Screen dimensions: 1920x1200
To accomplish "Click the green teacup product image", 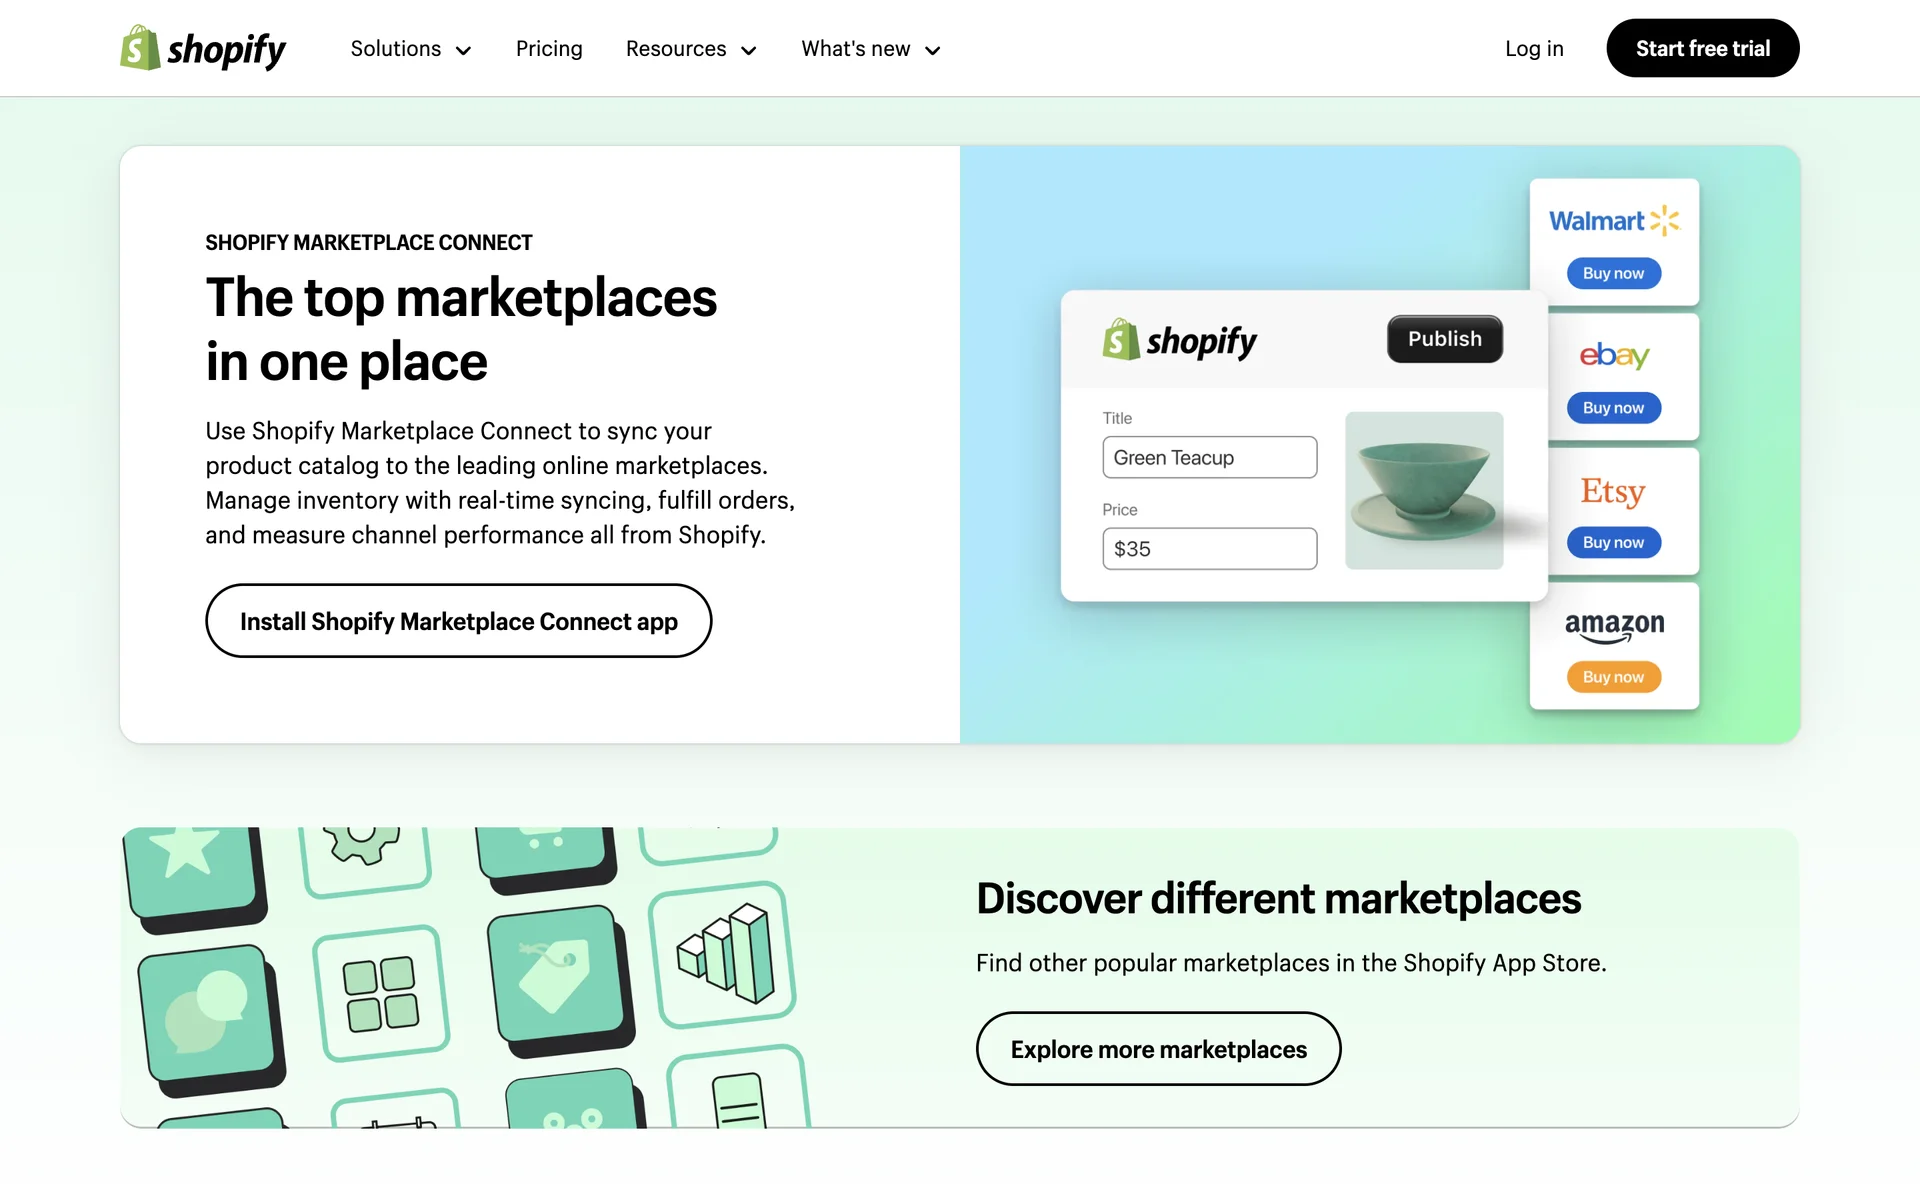I will pos(1423,490).
